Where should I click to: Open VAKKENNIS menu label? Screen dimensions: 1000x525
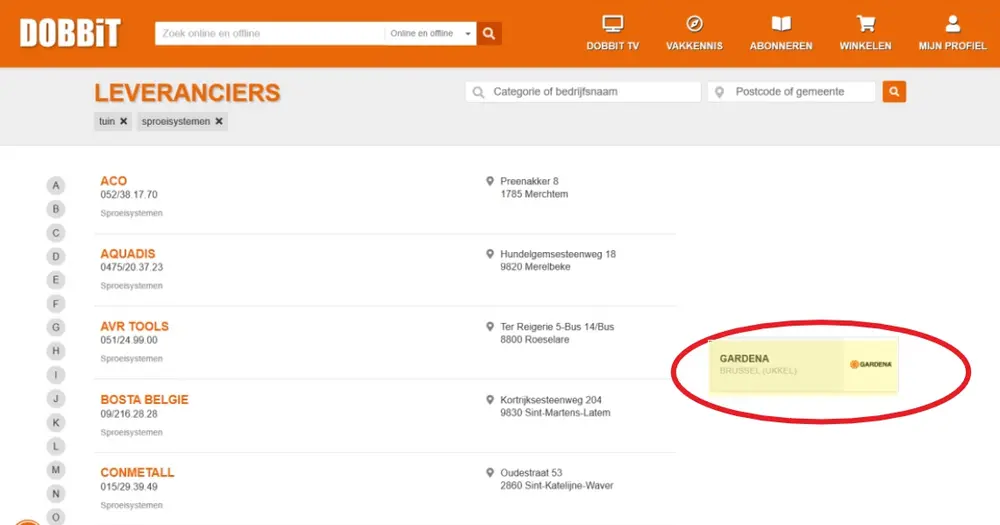[695, 46]
